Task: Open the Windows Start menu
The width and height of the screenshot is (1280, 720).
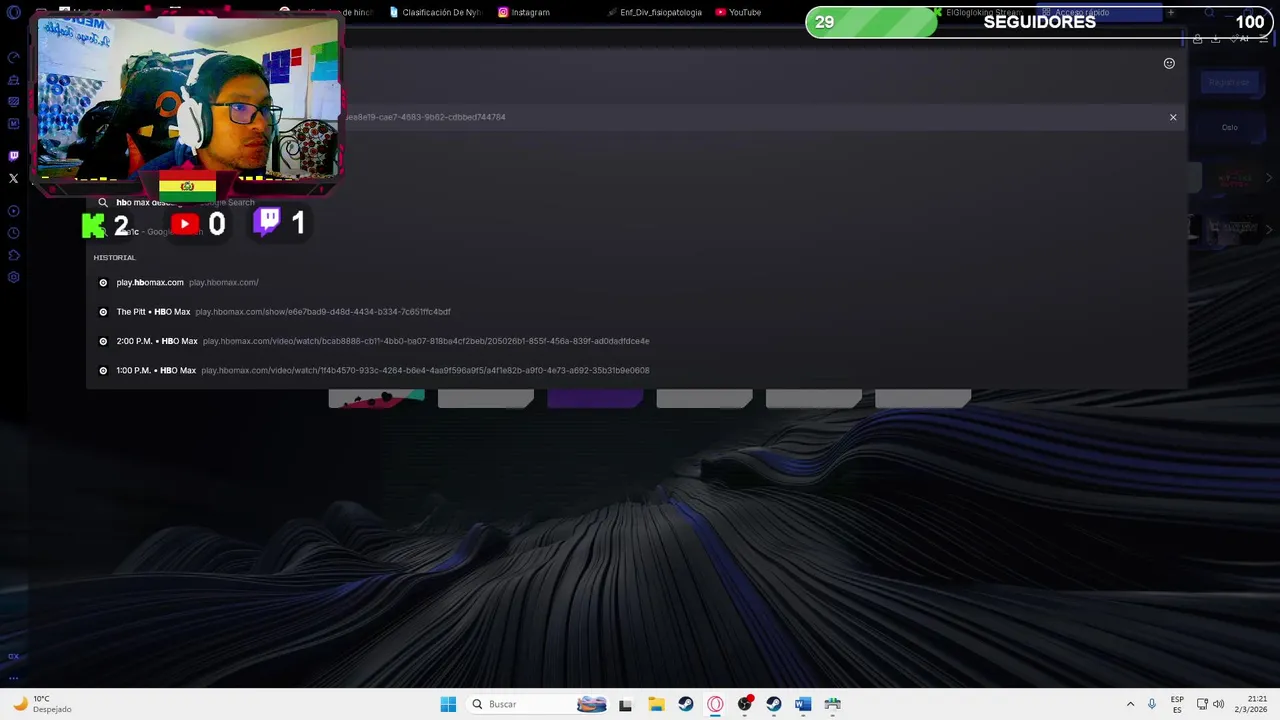Action: [448, 704]
